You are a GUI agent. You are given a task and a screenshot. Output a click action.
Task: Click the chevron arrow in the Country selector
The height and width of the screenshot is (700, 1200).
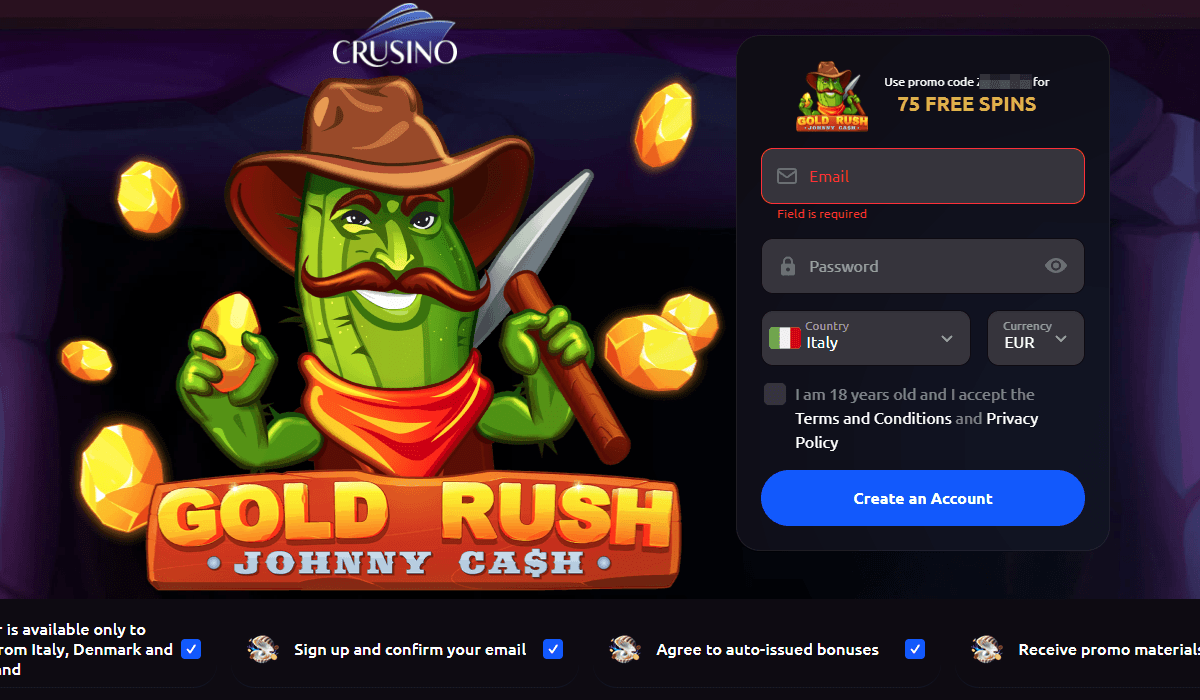point(947,338)
